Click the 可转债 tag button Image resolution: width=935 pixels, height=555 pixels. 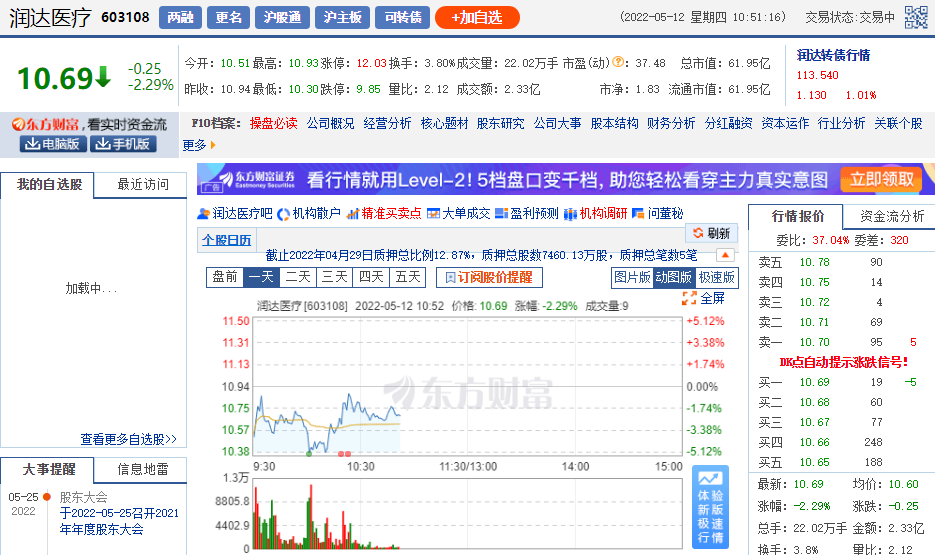tap(403, 17)
